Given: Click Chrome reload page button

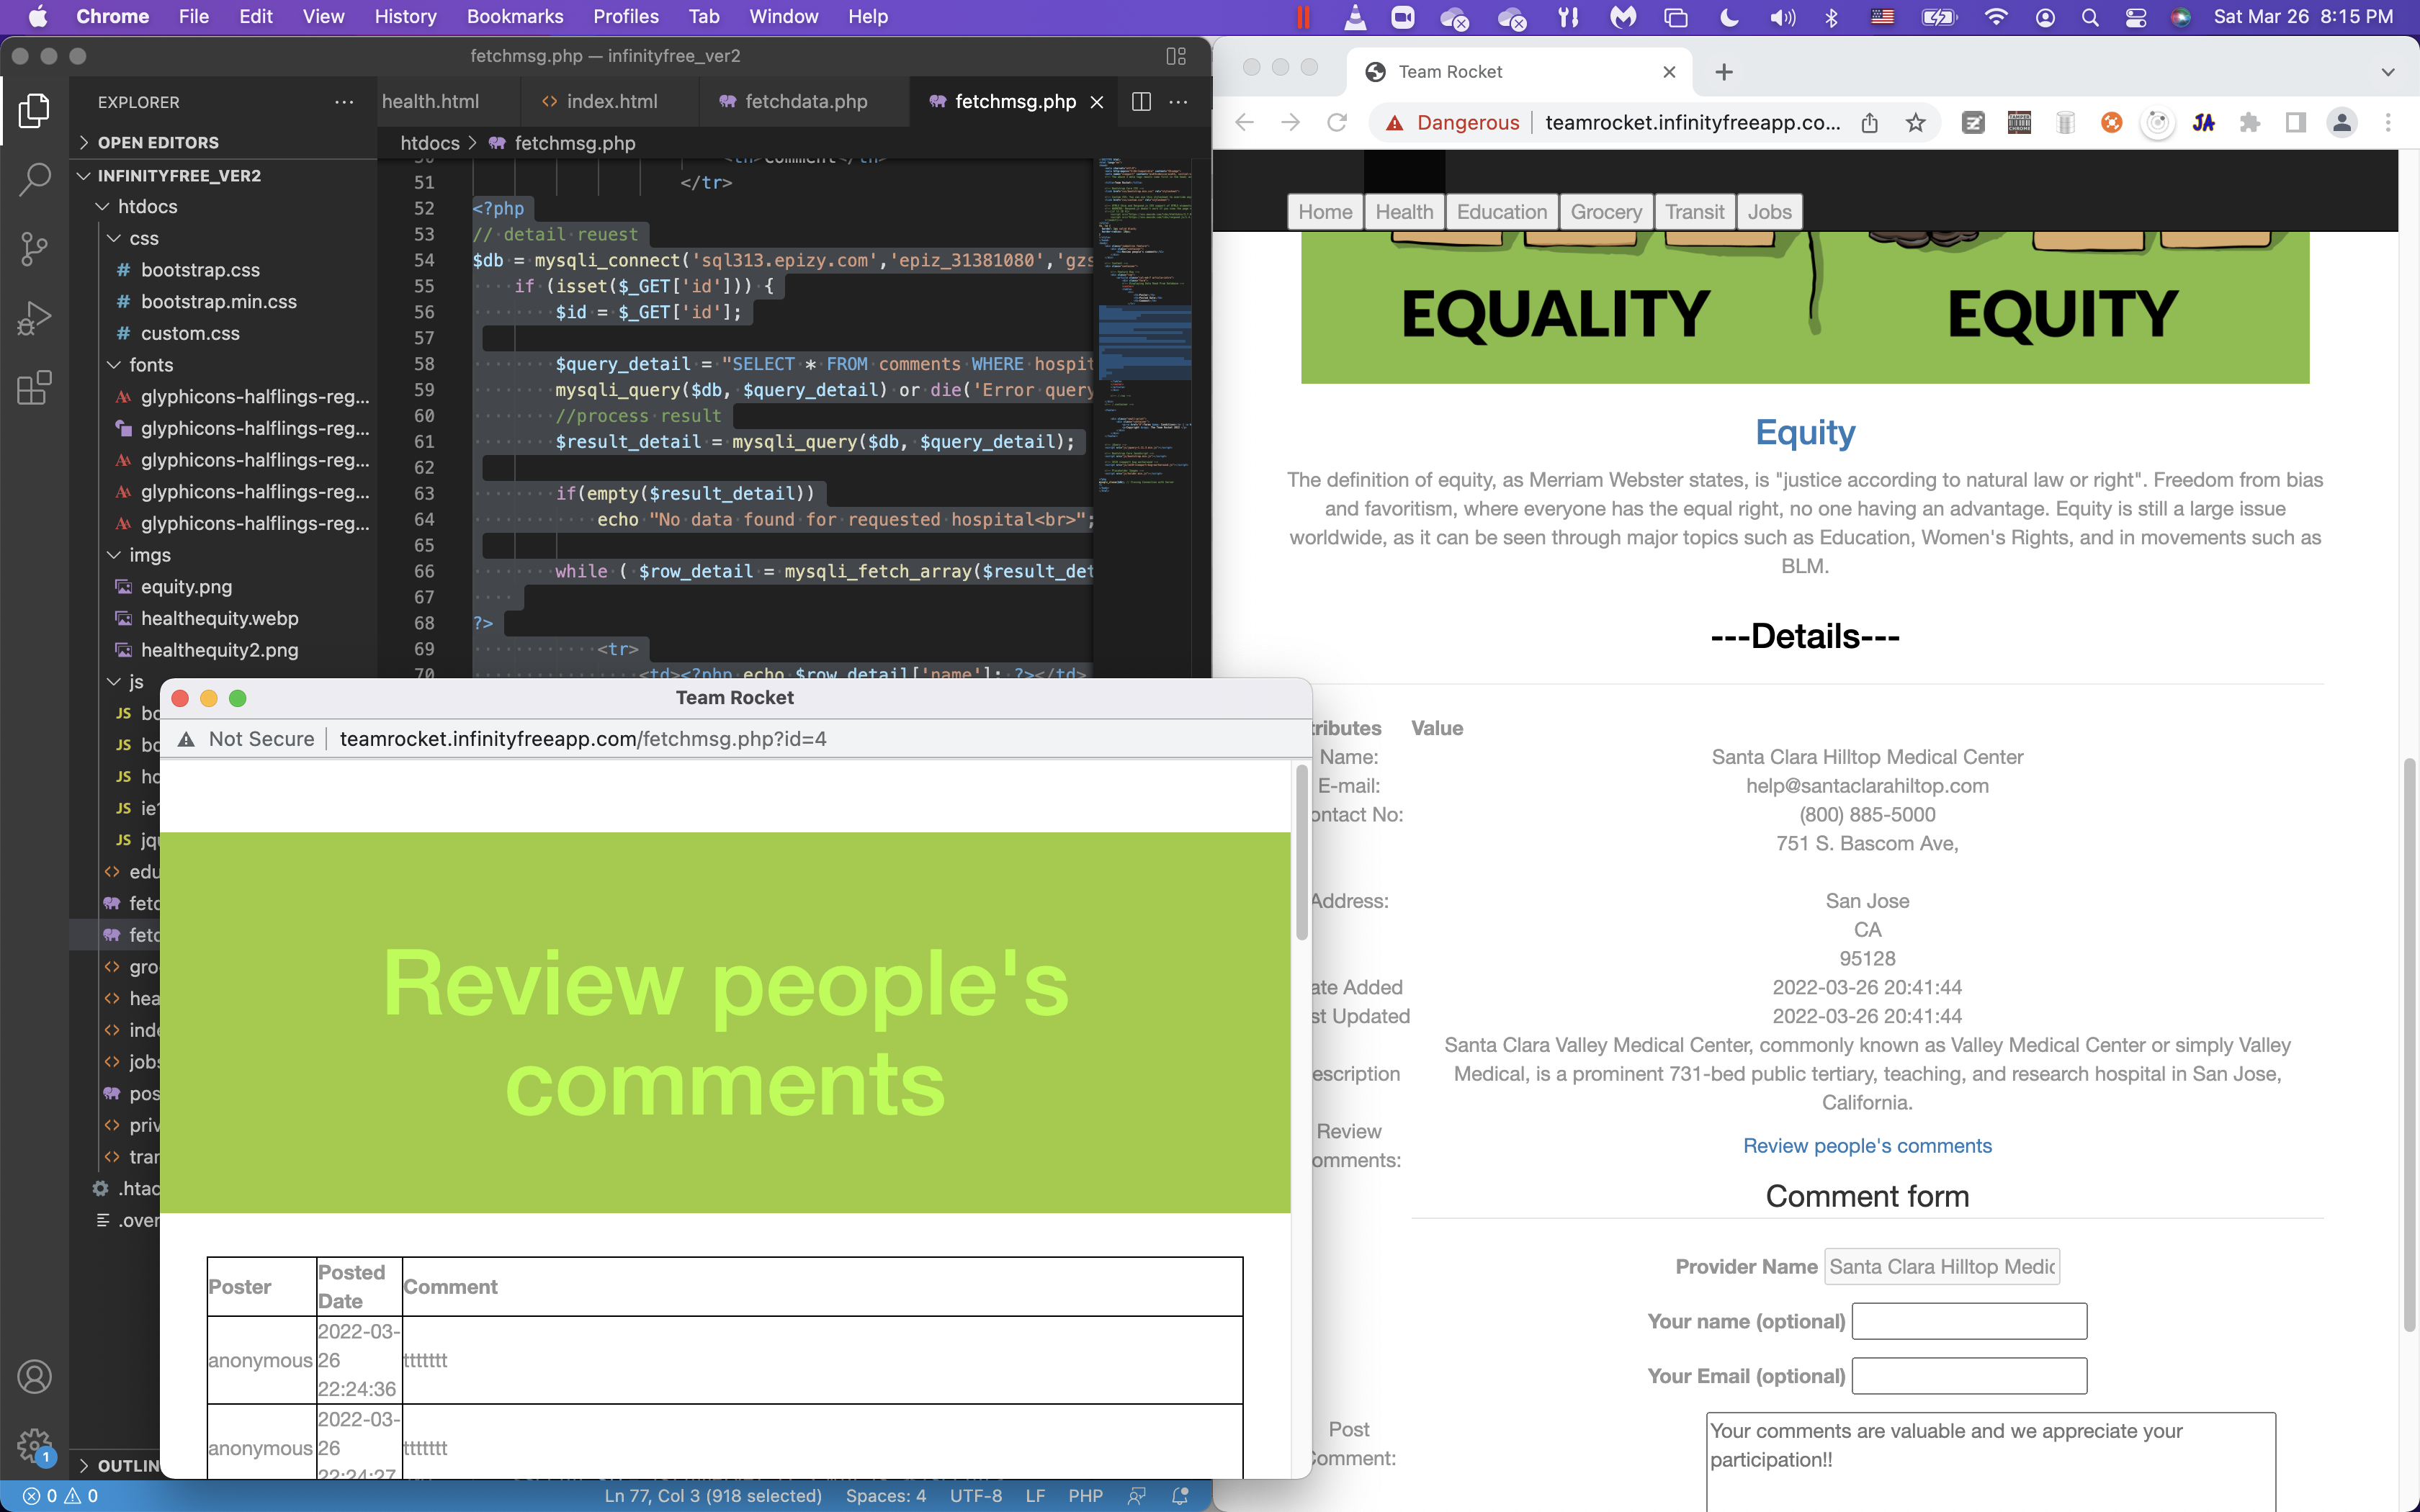Looking at the screenshot, I should (x=1337, y=123).
